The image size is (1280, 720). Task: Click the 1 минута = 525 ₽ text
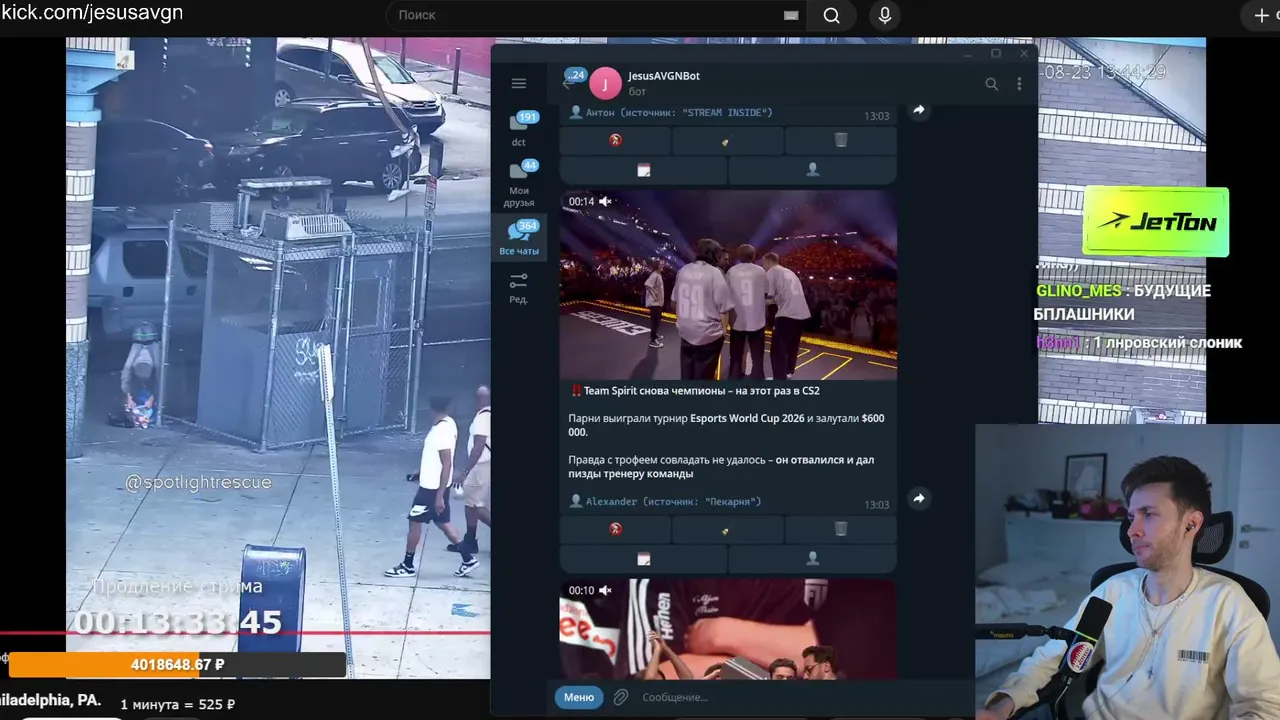click(178, 704)
